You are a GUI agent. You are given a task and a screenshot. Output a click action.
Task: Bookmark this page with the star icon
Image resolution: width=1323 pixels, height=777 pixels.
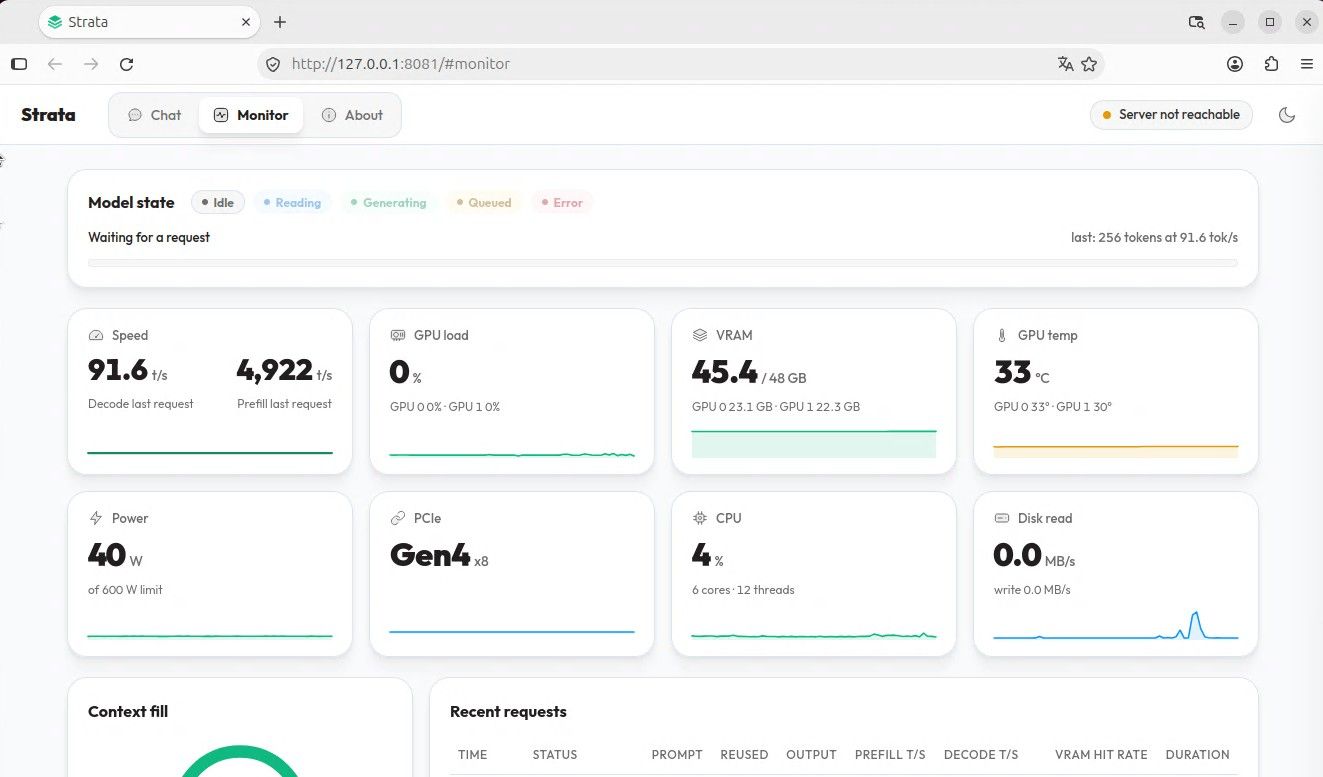point(1089,64)
